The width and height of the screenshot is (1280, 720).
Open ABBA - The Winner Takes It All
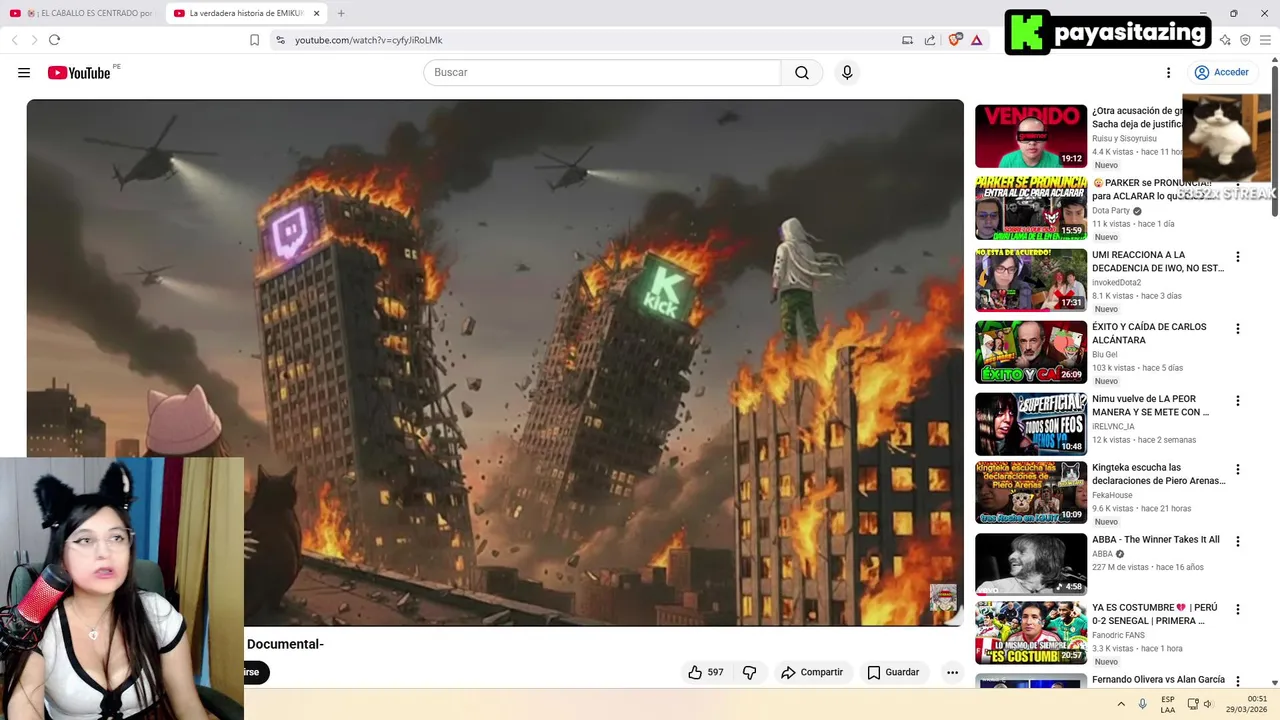click(1156, 540)
